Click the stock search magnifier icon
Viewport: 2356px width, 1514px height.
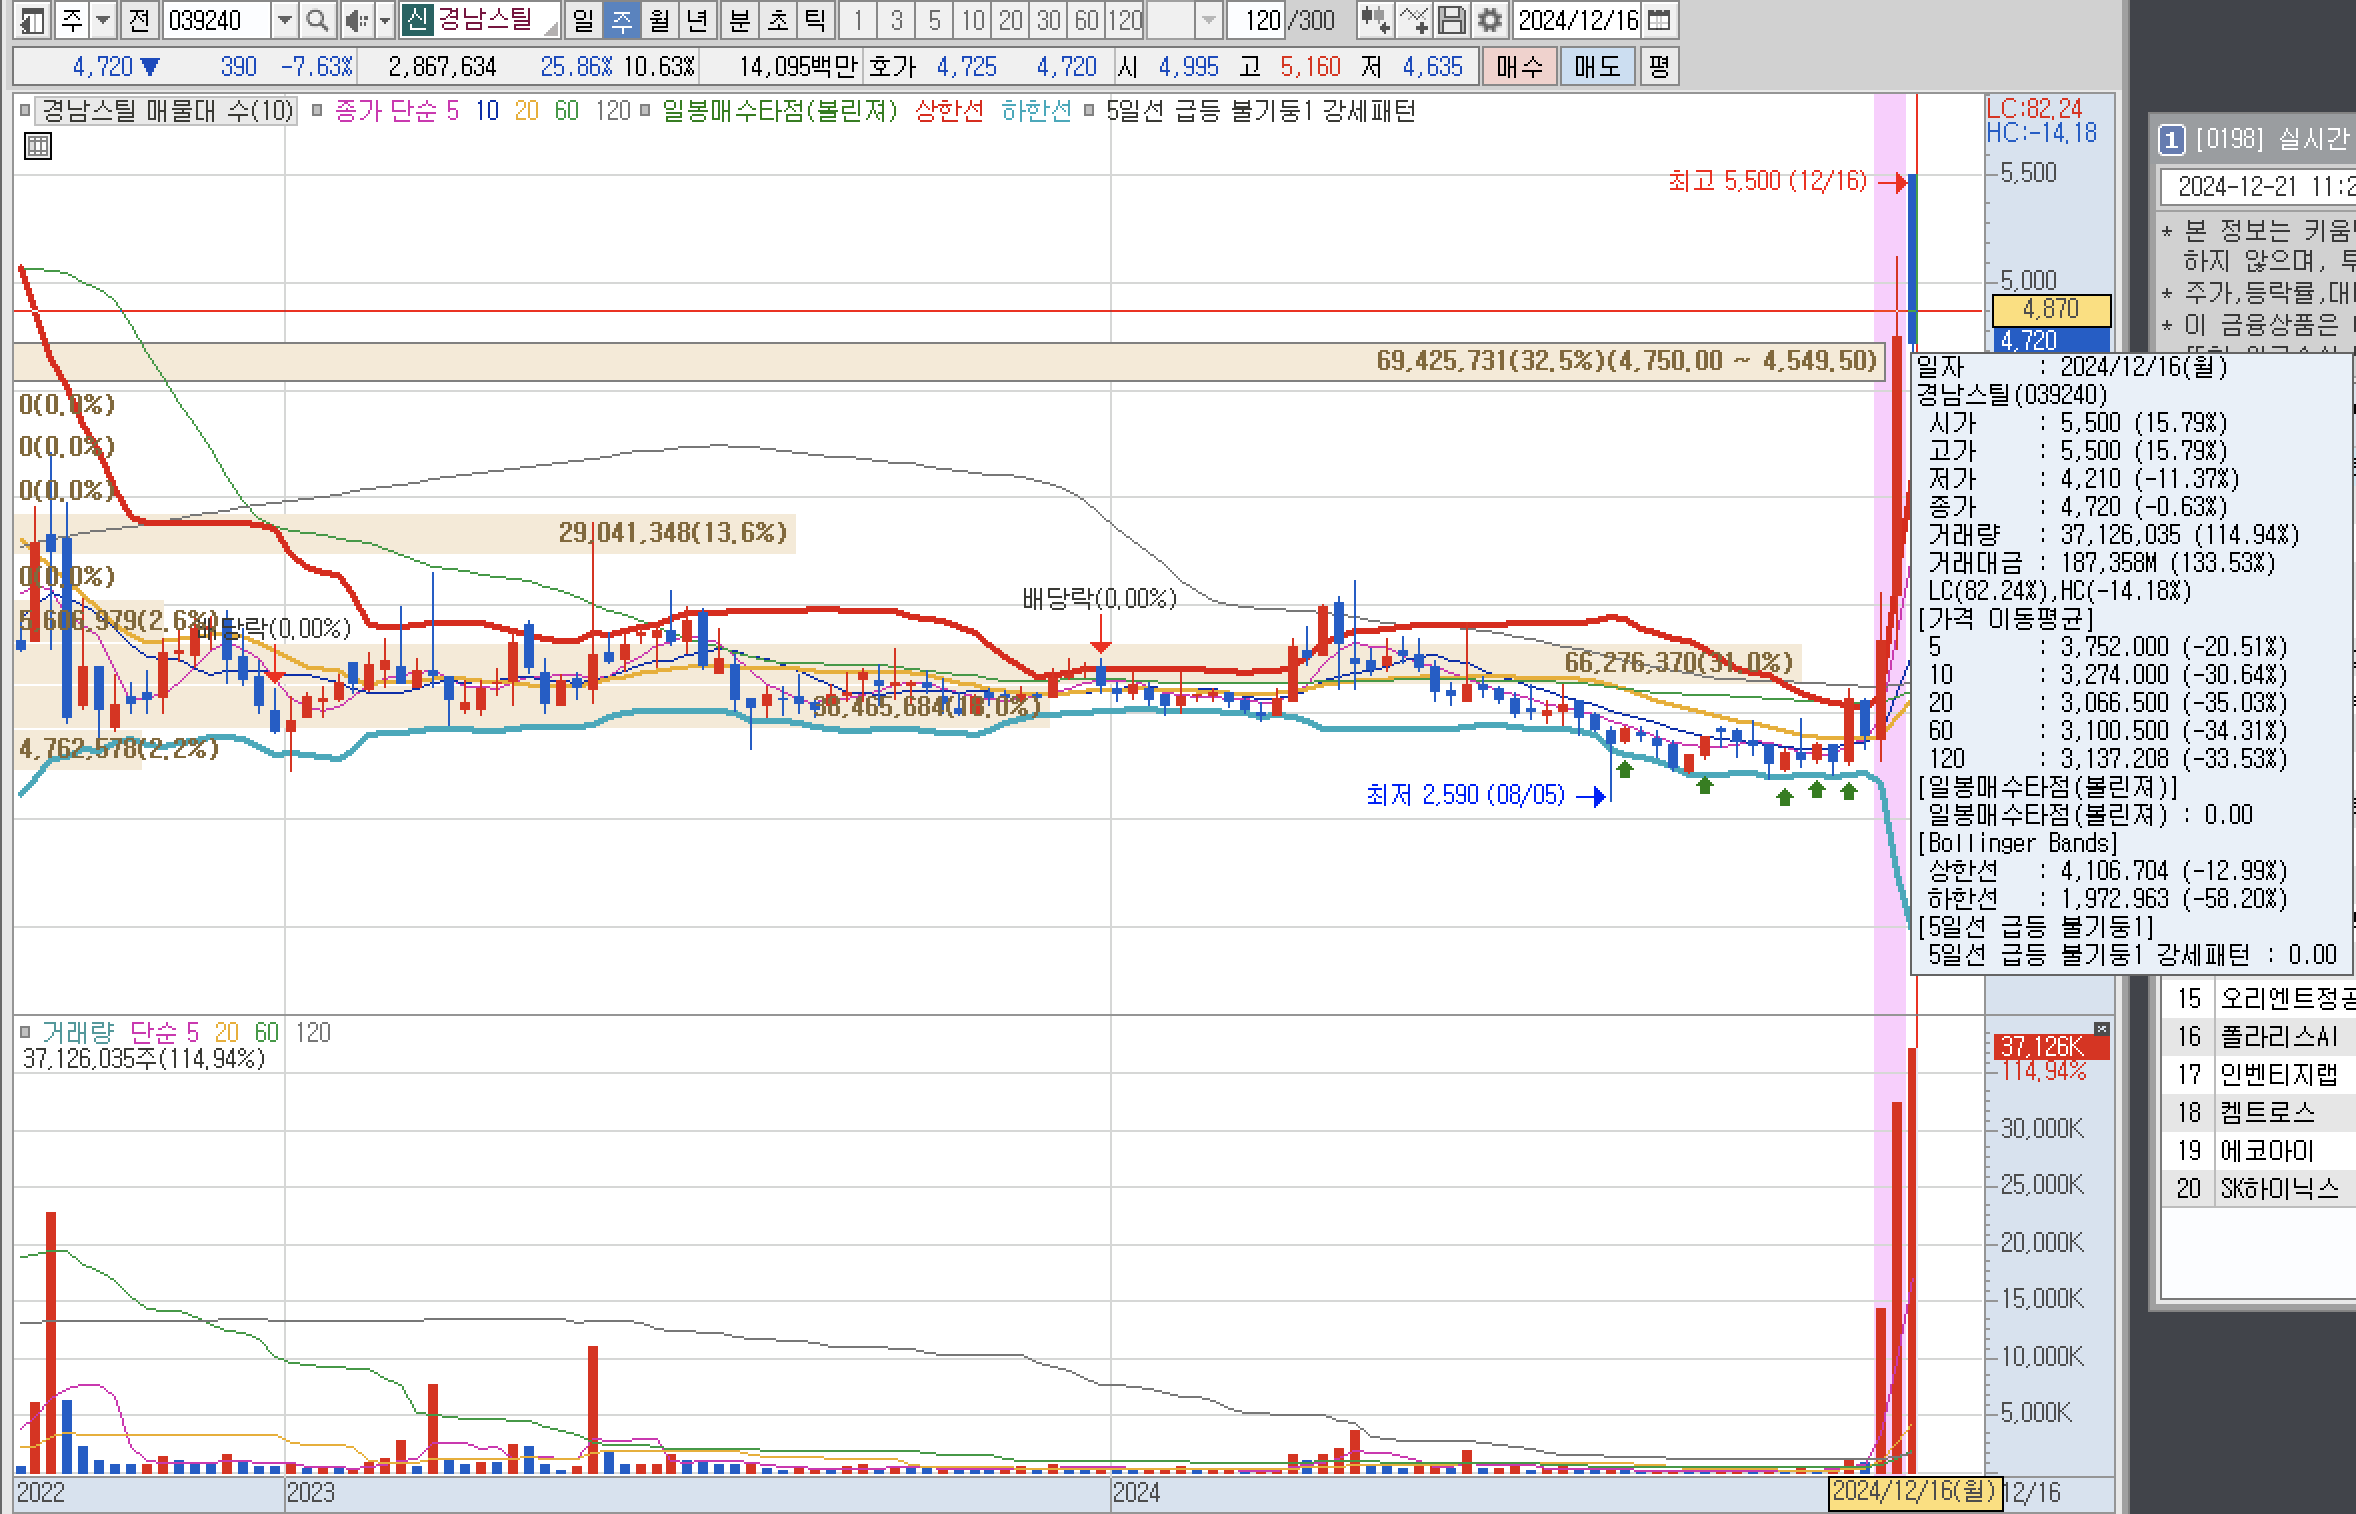pos(317,20)
